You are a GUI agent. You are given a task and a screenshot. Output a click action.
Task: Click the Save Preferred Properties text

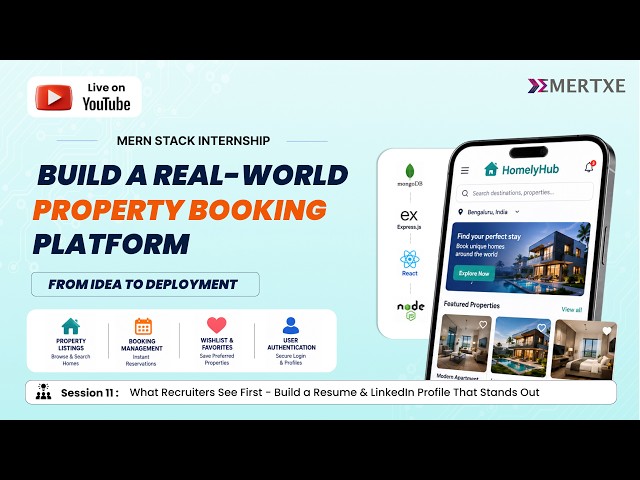pyautogui.click(x=217, y=359)
